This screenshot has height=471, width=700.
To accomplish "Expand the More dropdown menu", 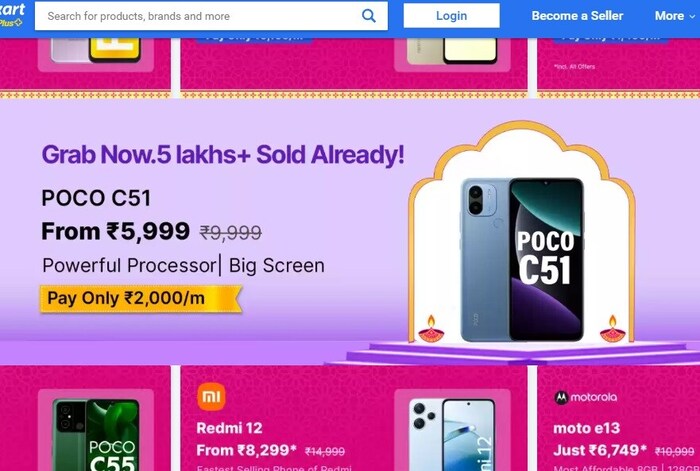I will [675, 16].
